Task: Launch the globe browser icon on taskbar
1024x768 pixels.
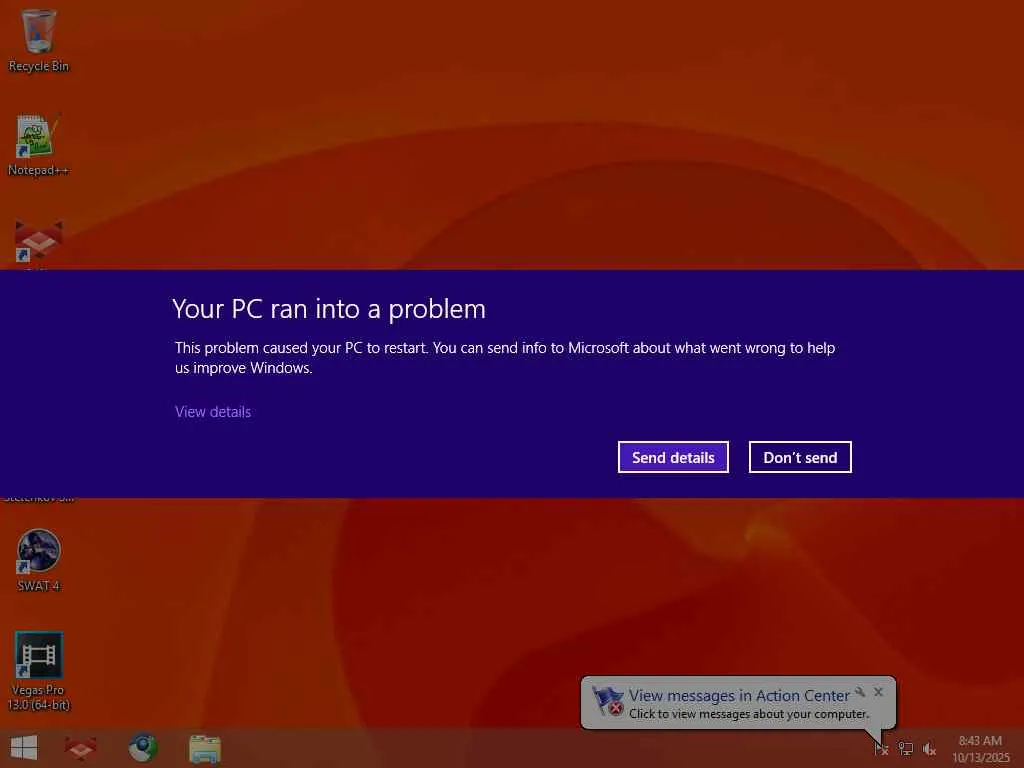Action: 143,748
